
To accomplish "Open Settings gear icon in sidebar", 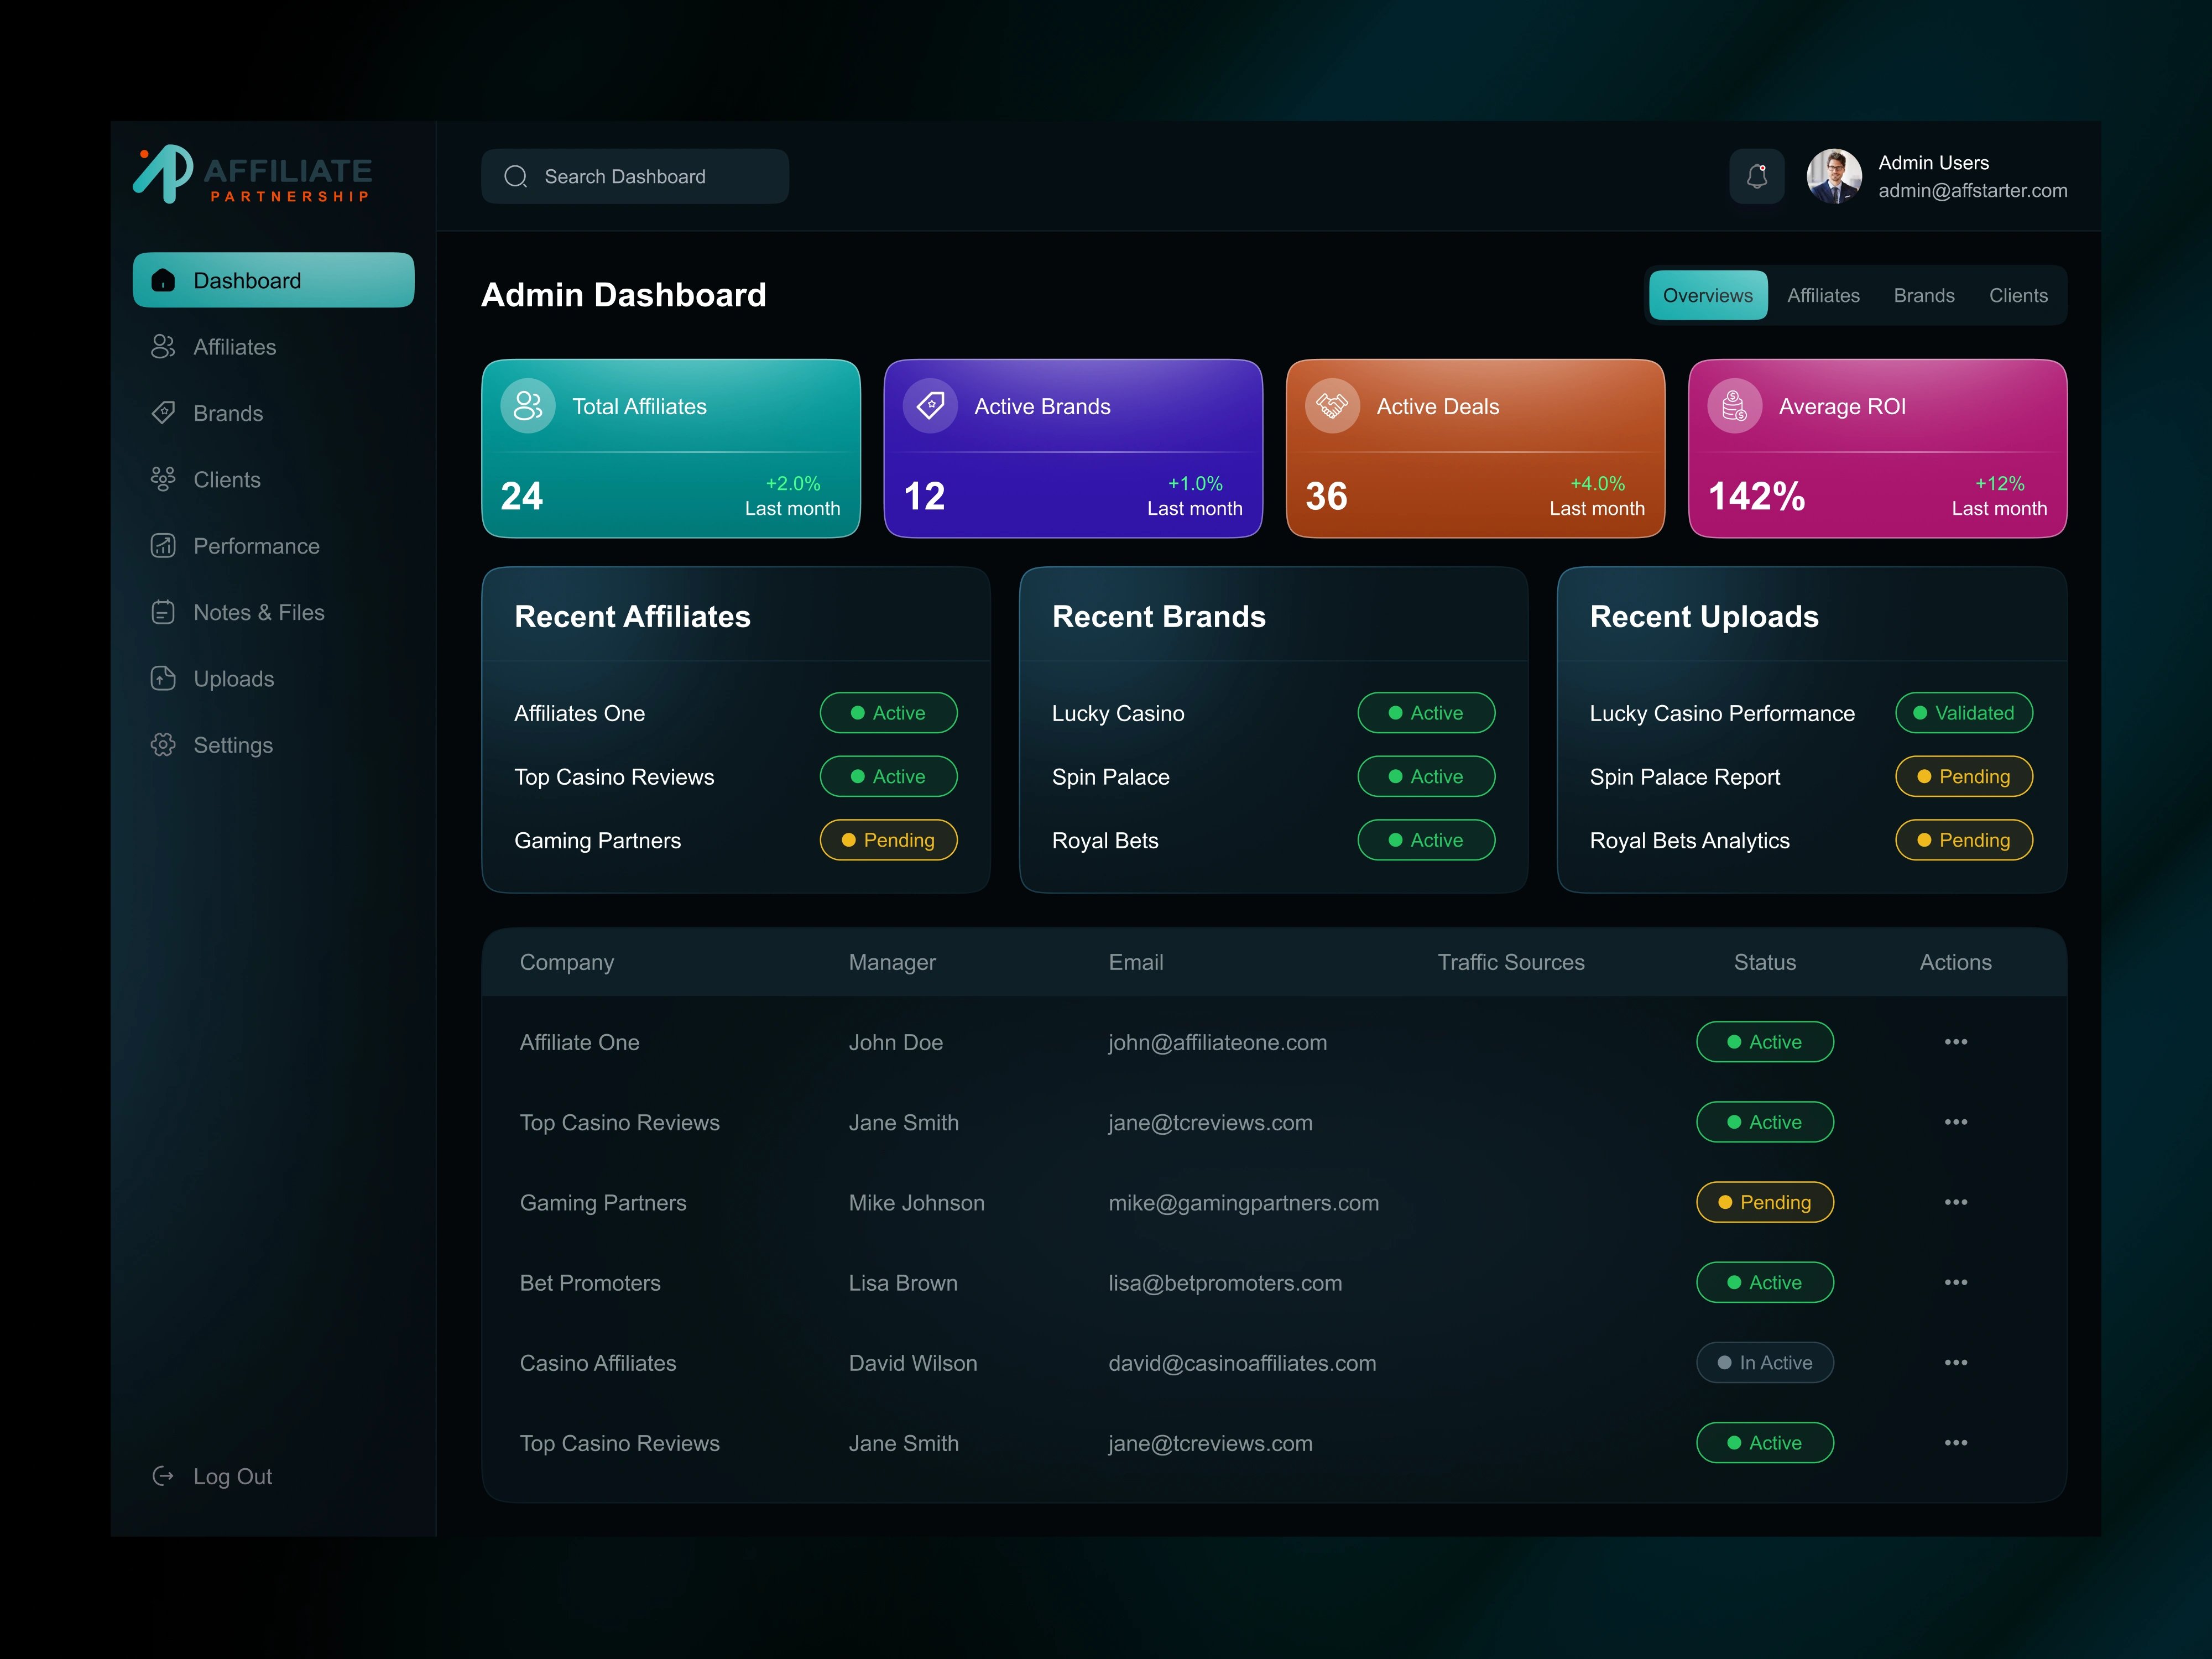I will [x=163, y=745].
